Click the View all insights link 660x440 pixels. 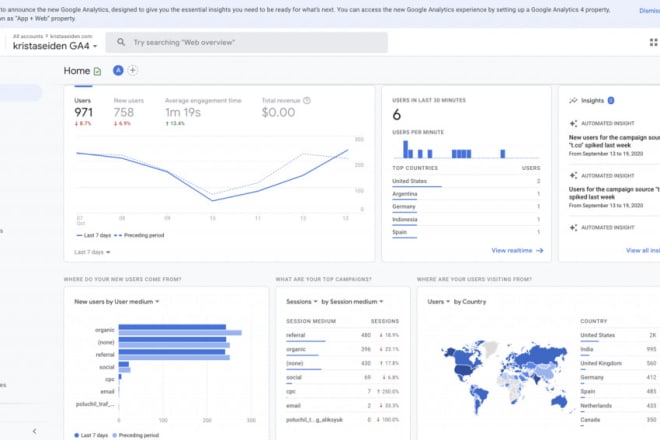[x=643, y=251]
